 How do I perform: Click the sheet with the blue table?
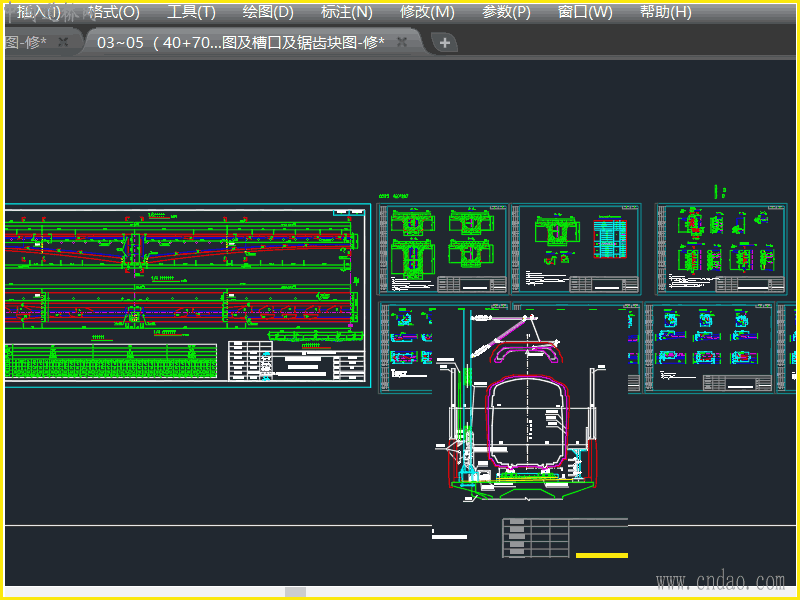tap(575, 249)
